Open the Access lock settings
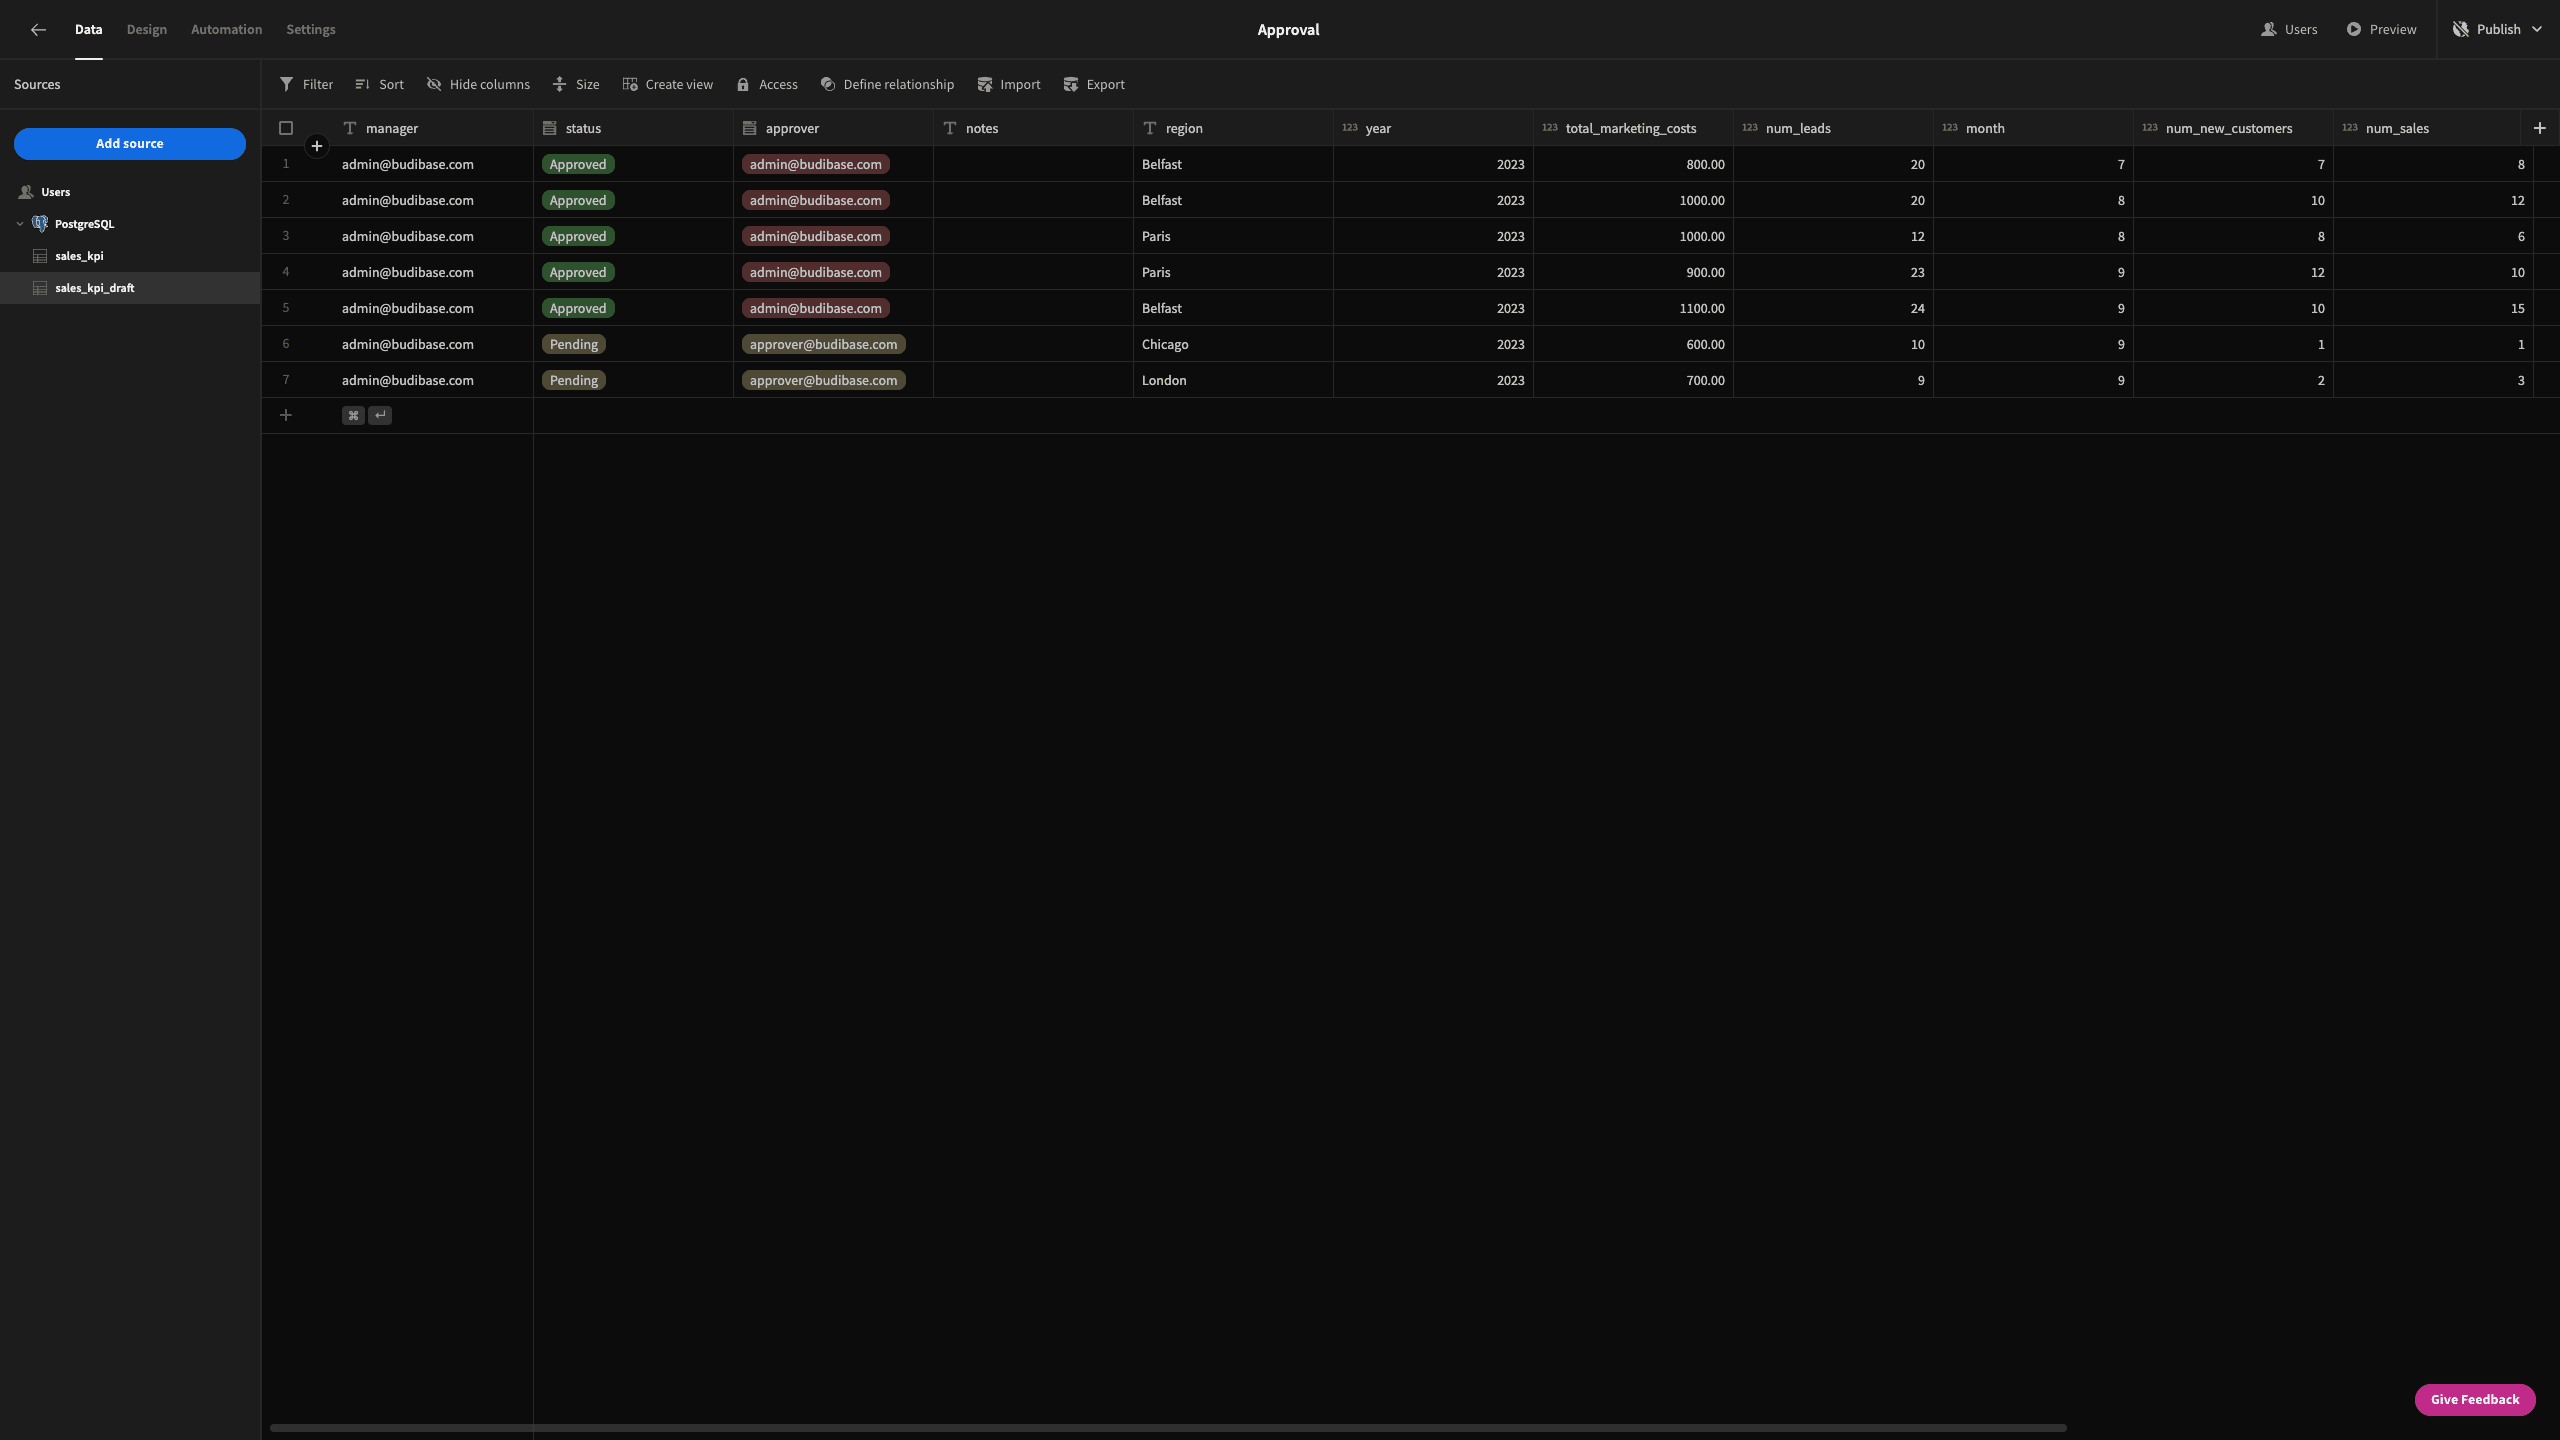Screen dimensions: 2560x1440 (767, 84)
